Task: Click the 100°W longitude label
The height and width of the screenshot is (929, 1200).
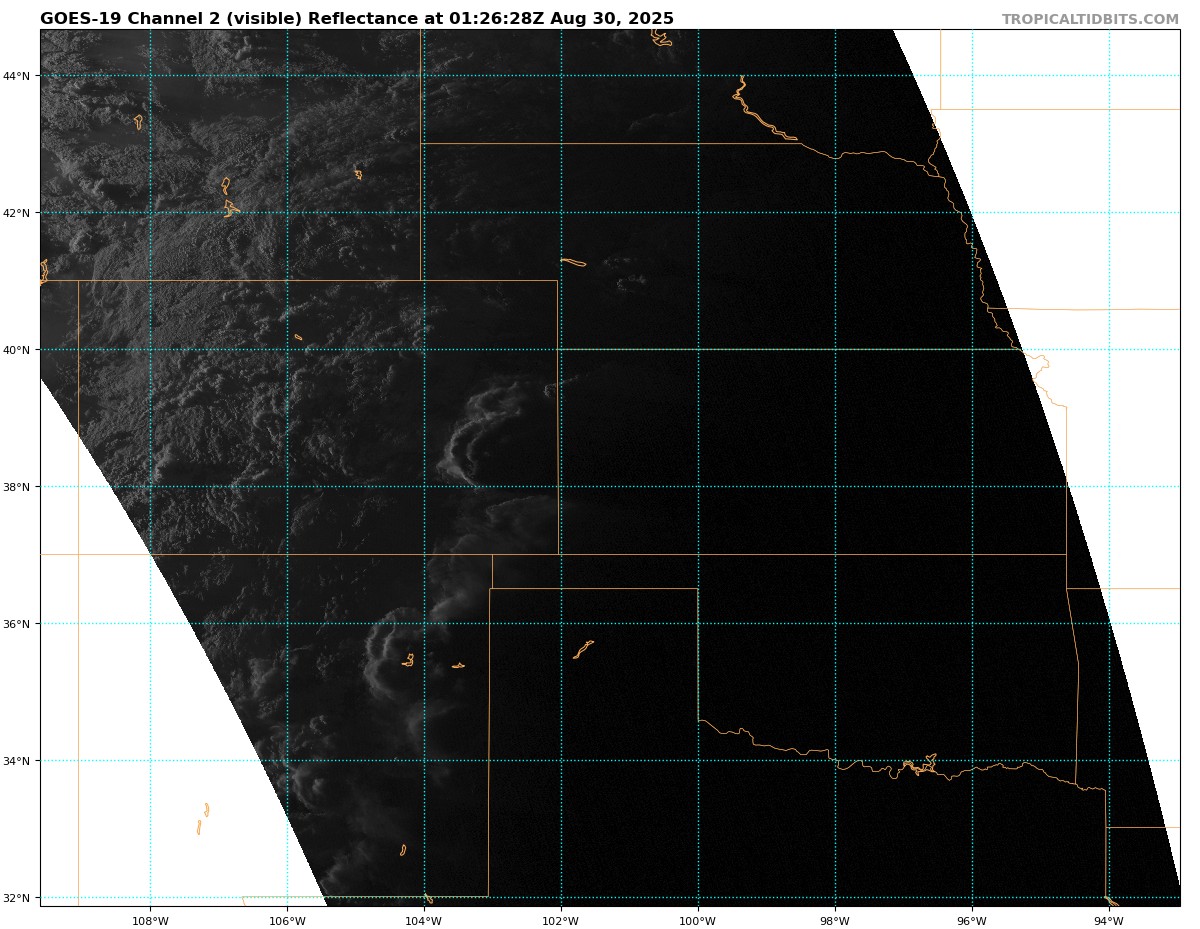Action: pyautogui.click(x=698, y=921)
